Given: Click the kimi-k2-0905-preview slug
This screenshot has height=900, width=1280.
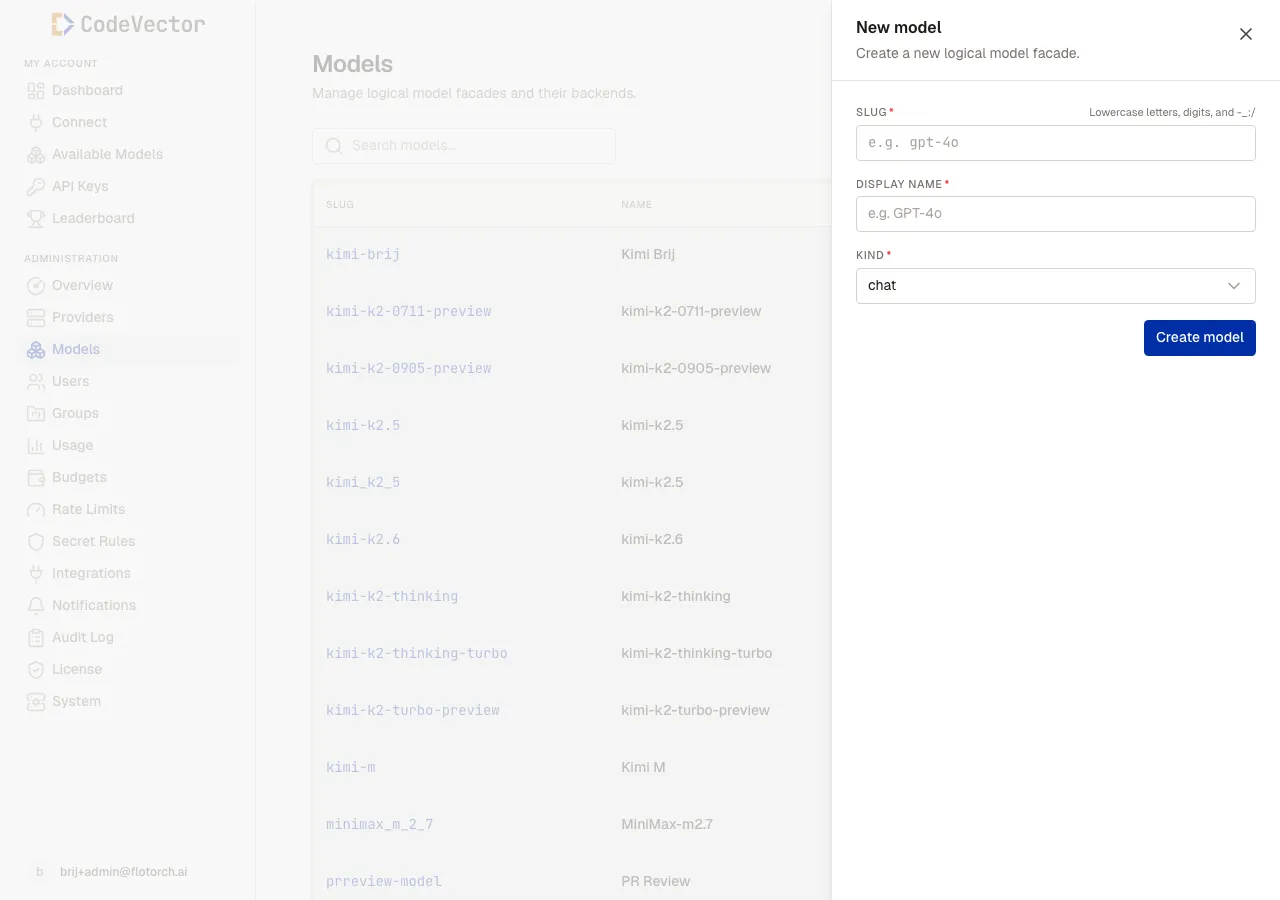Looking at the screenshot, I should (409, 368).
